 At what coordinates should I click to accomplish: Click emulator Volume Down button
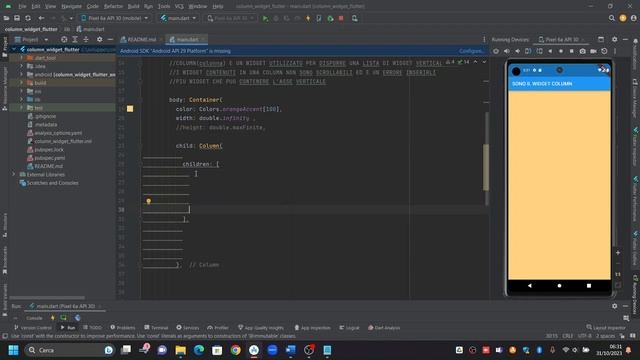(518, 51)
